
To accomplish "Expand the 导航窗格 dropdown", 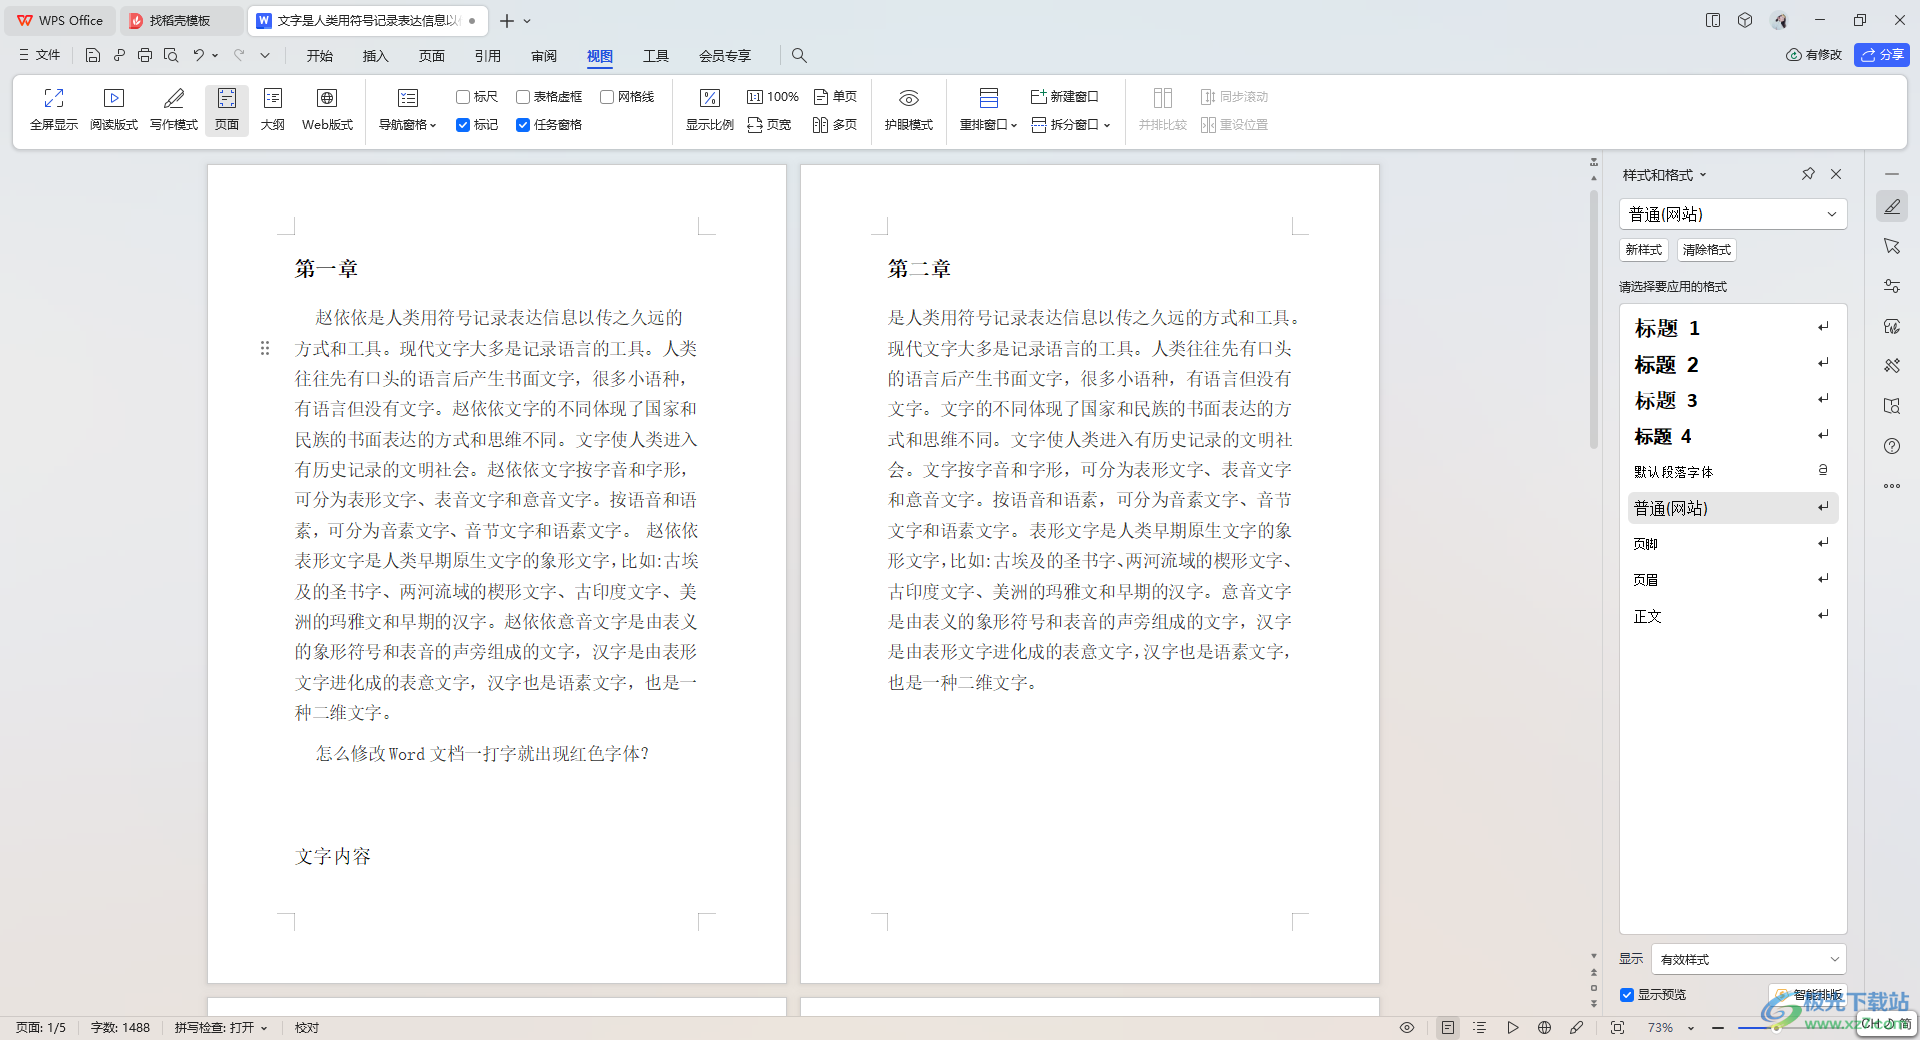I will pos(408,125).
